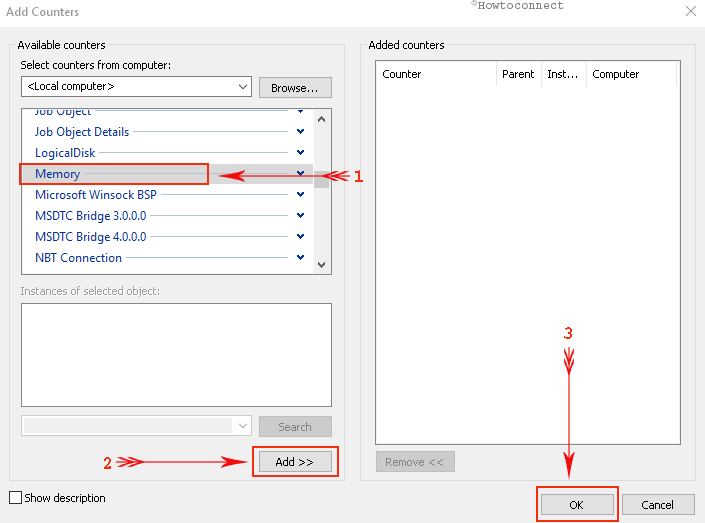The width and height of the screenshot is (705, 523).
Task: Click the counter list scrollbar thumb
Action: coord(321,179)
